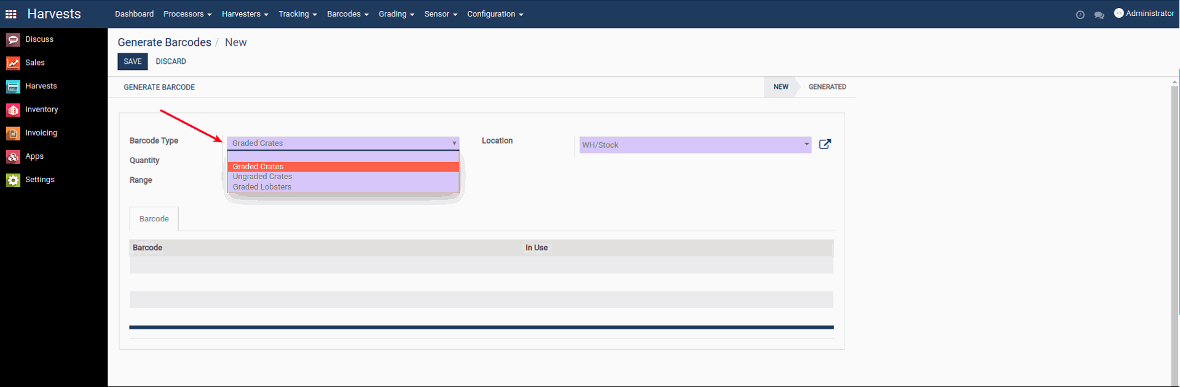Open the Barcode Type dropdown field

point(343,143)
